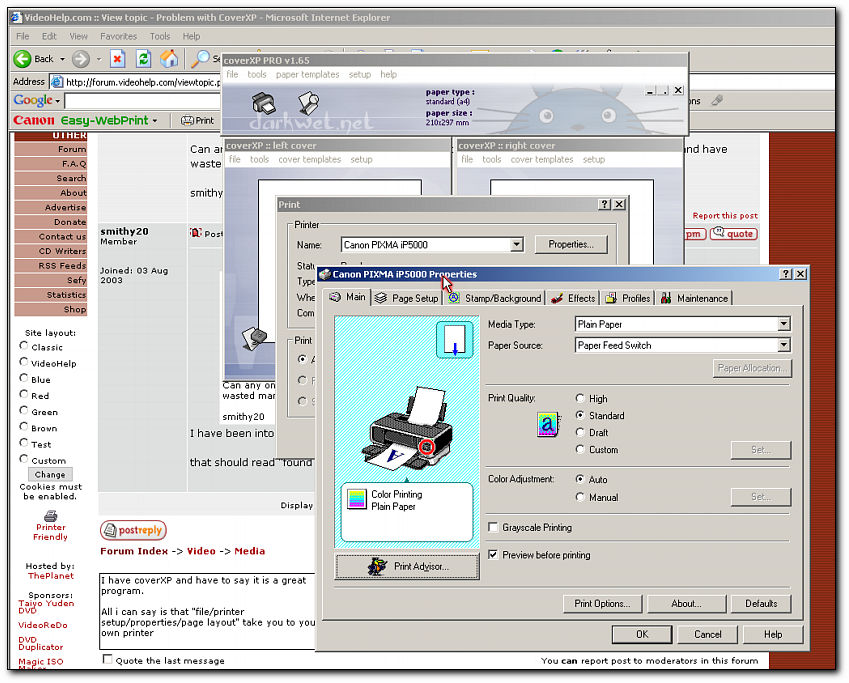Select Classic site layout radio
The height and width of the screenshot is (683, 849).
tap(23, 346)
